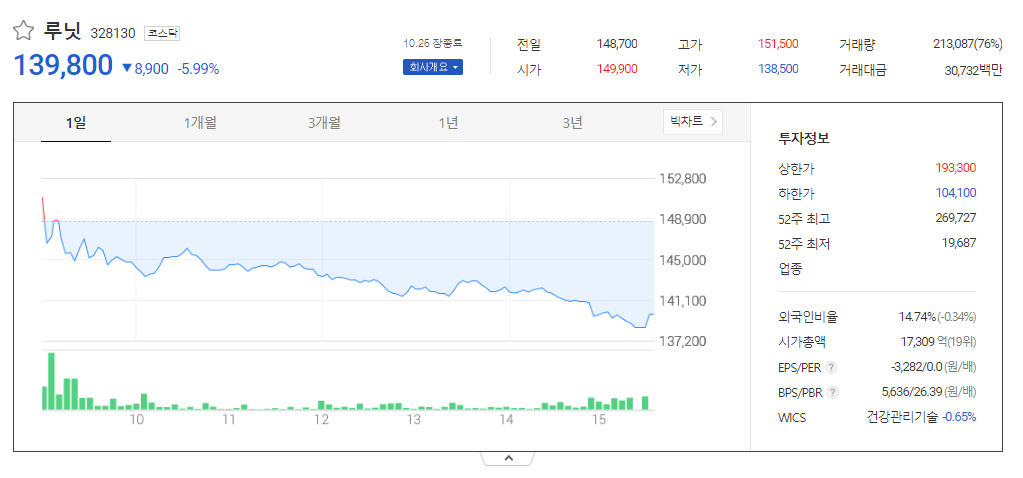
Task: Show the 3년 chart tab
Action: coord(572,123)
